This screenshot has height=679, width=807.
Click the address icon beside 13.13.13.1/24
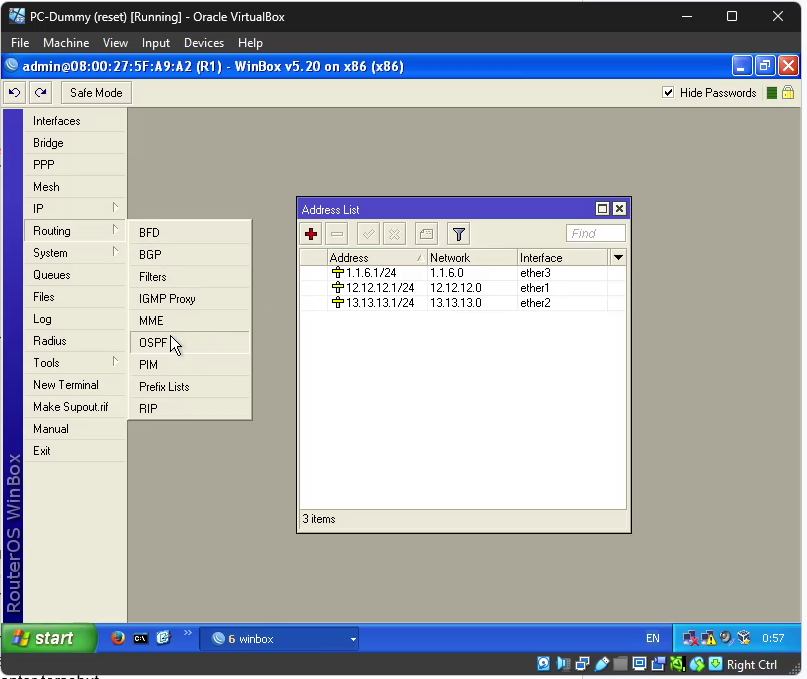338,302
